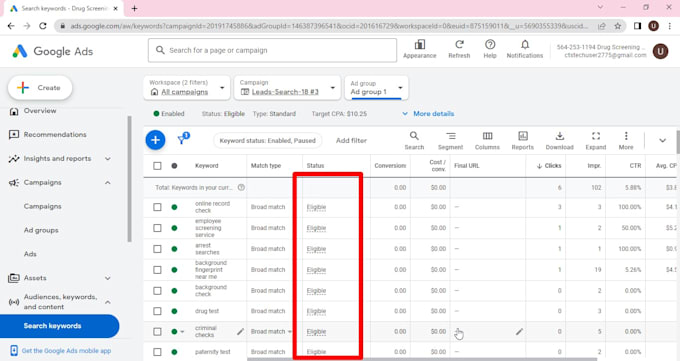Click the Refresh icon
The height and width of the screenshot is (361, 680).
[x=459, y=44]
